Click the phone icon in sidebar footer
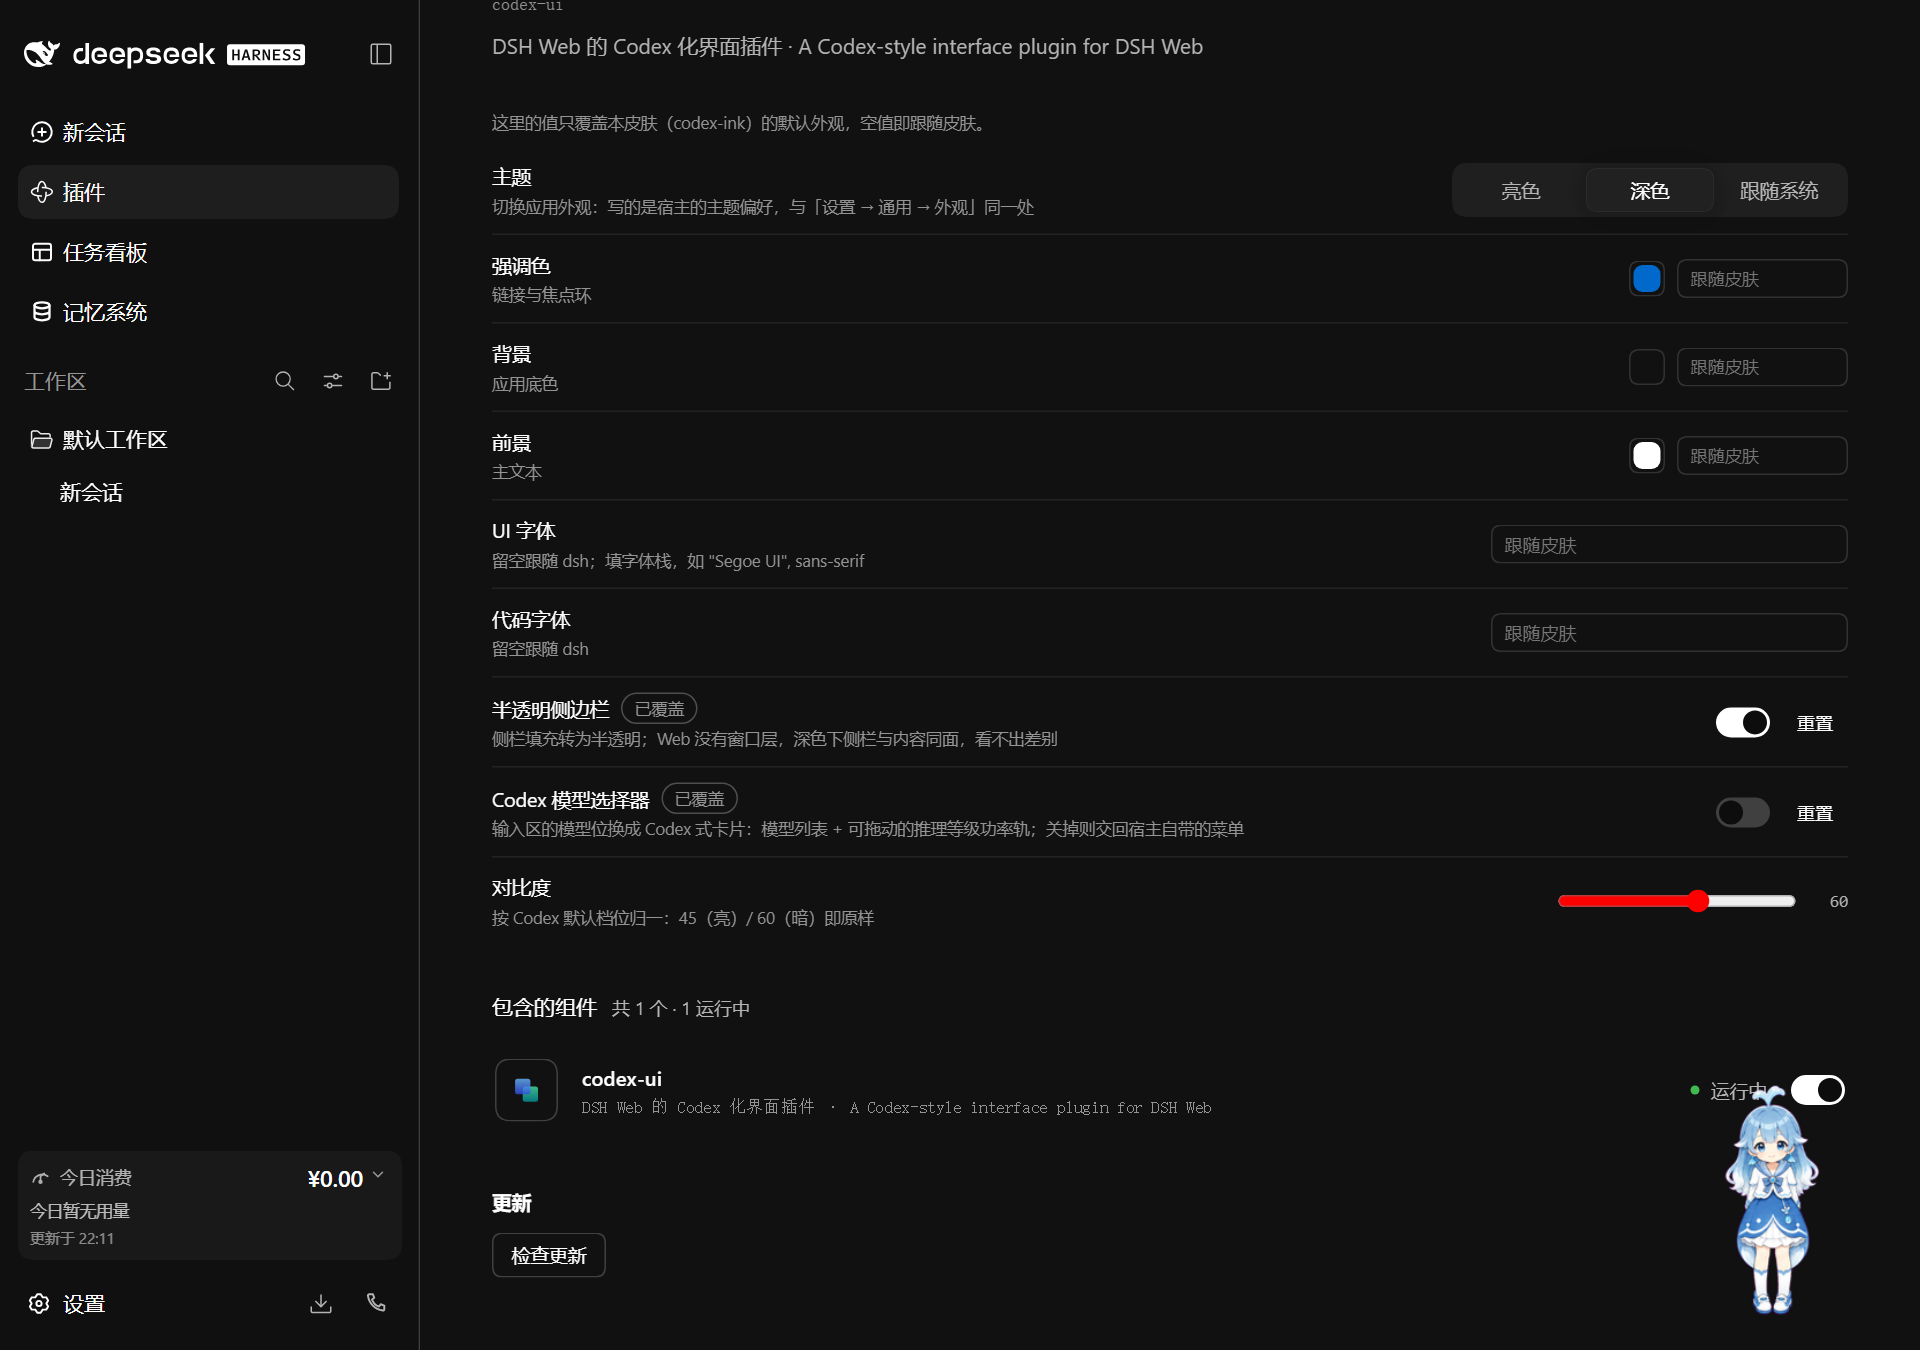Viewport: 1920px width, 1350px height. pyautogui.click(x=376, y=1303)
